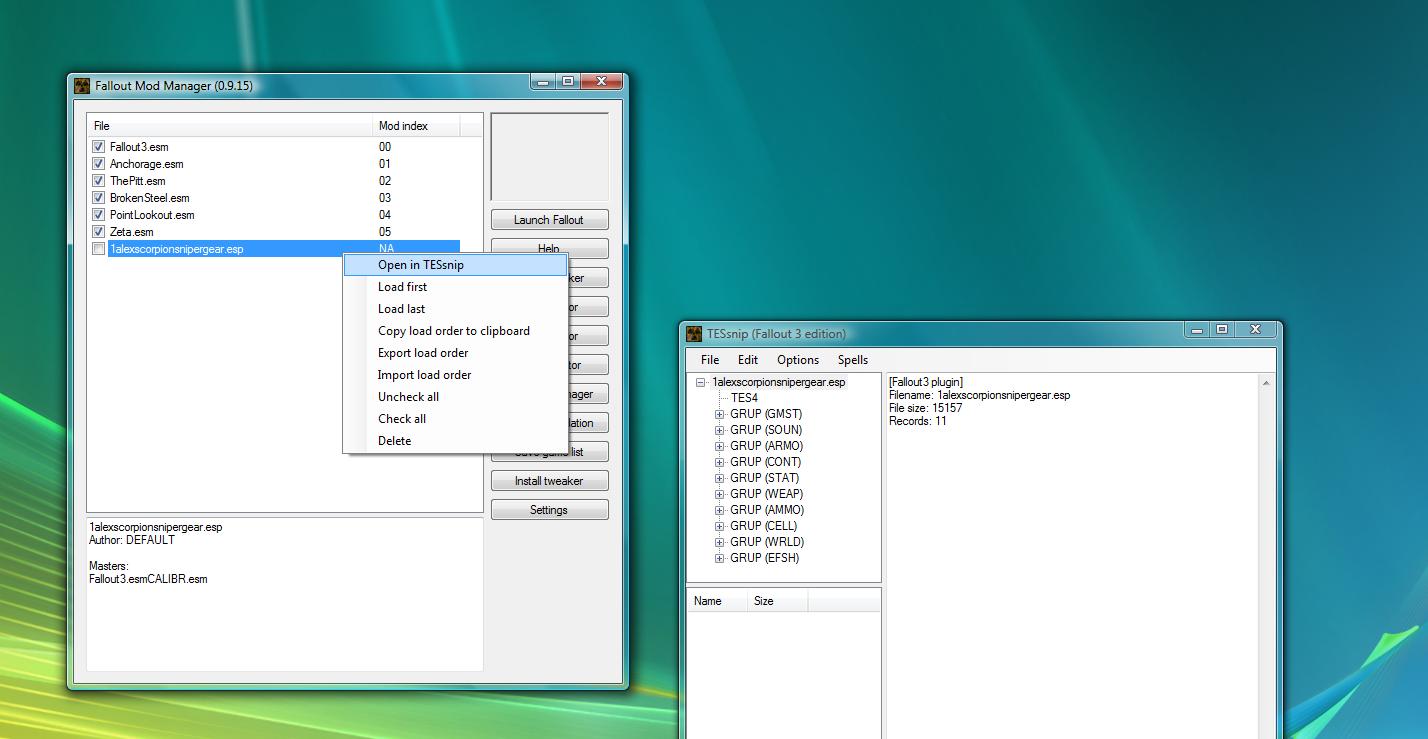The image size is (1428, 739).
Task: Toggle the ThePitt.esm checkbox
Action: 98,181
